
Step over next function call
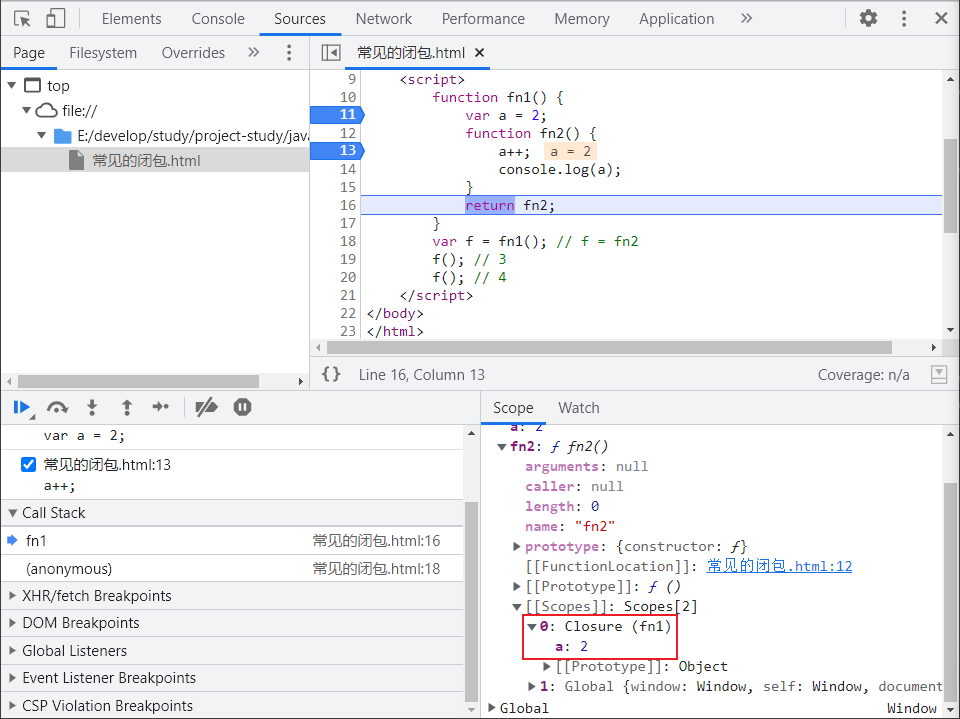[x=57, y=407]
